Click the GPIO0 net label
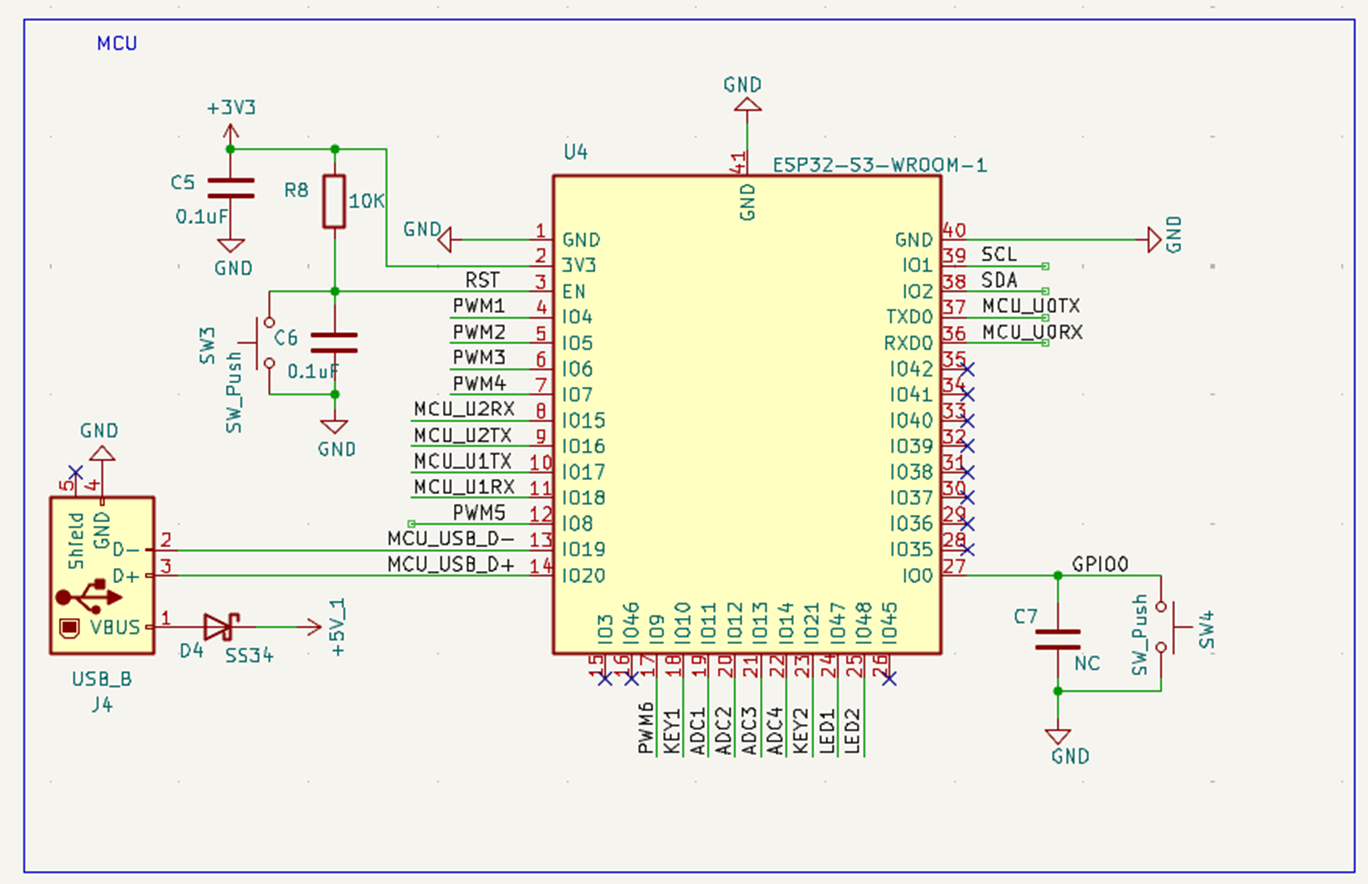This screenshot has width=1368, height=884. (x=1100, y=564)
